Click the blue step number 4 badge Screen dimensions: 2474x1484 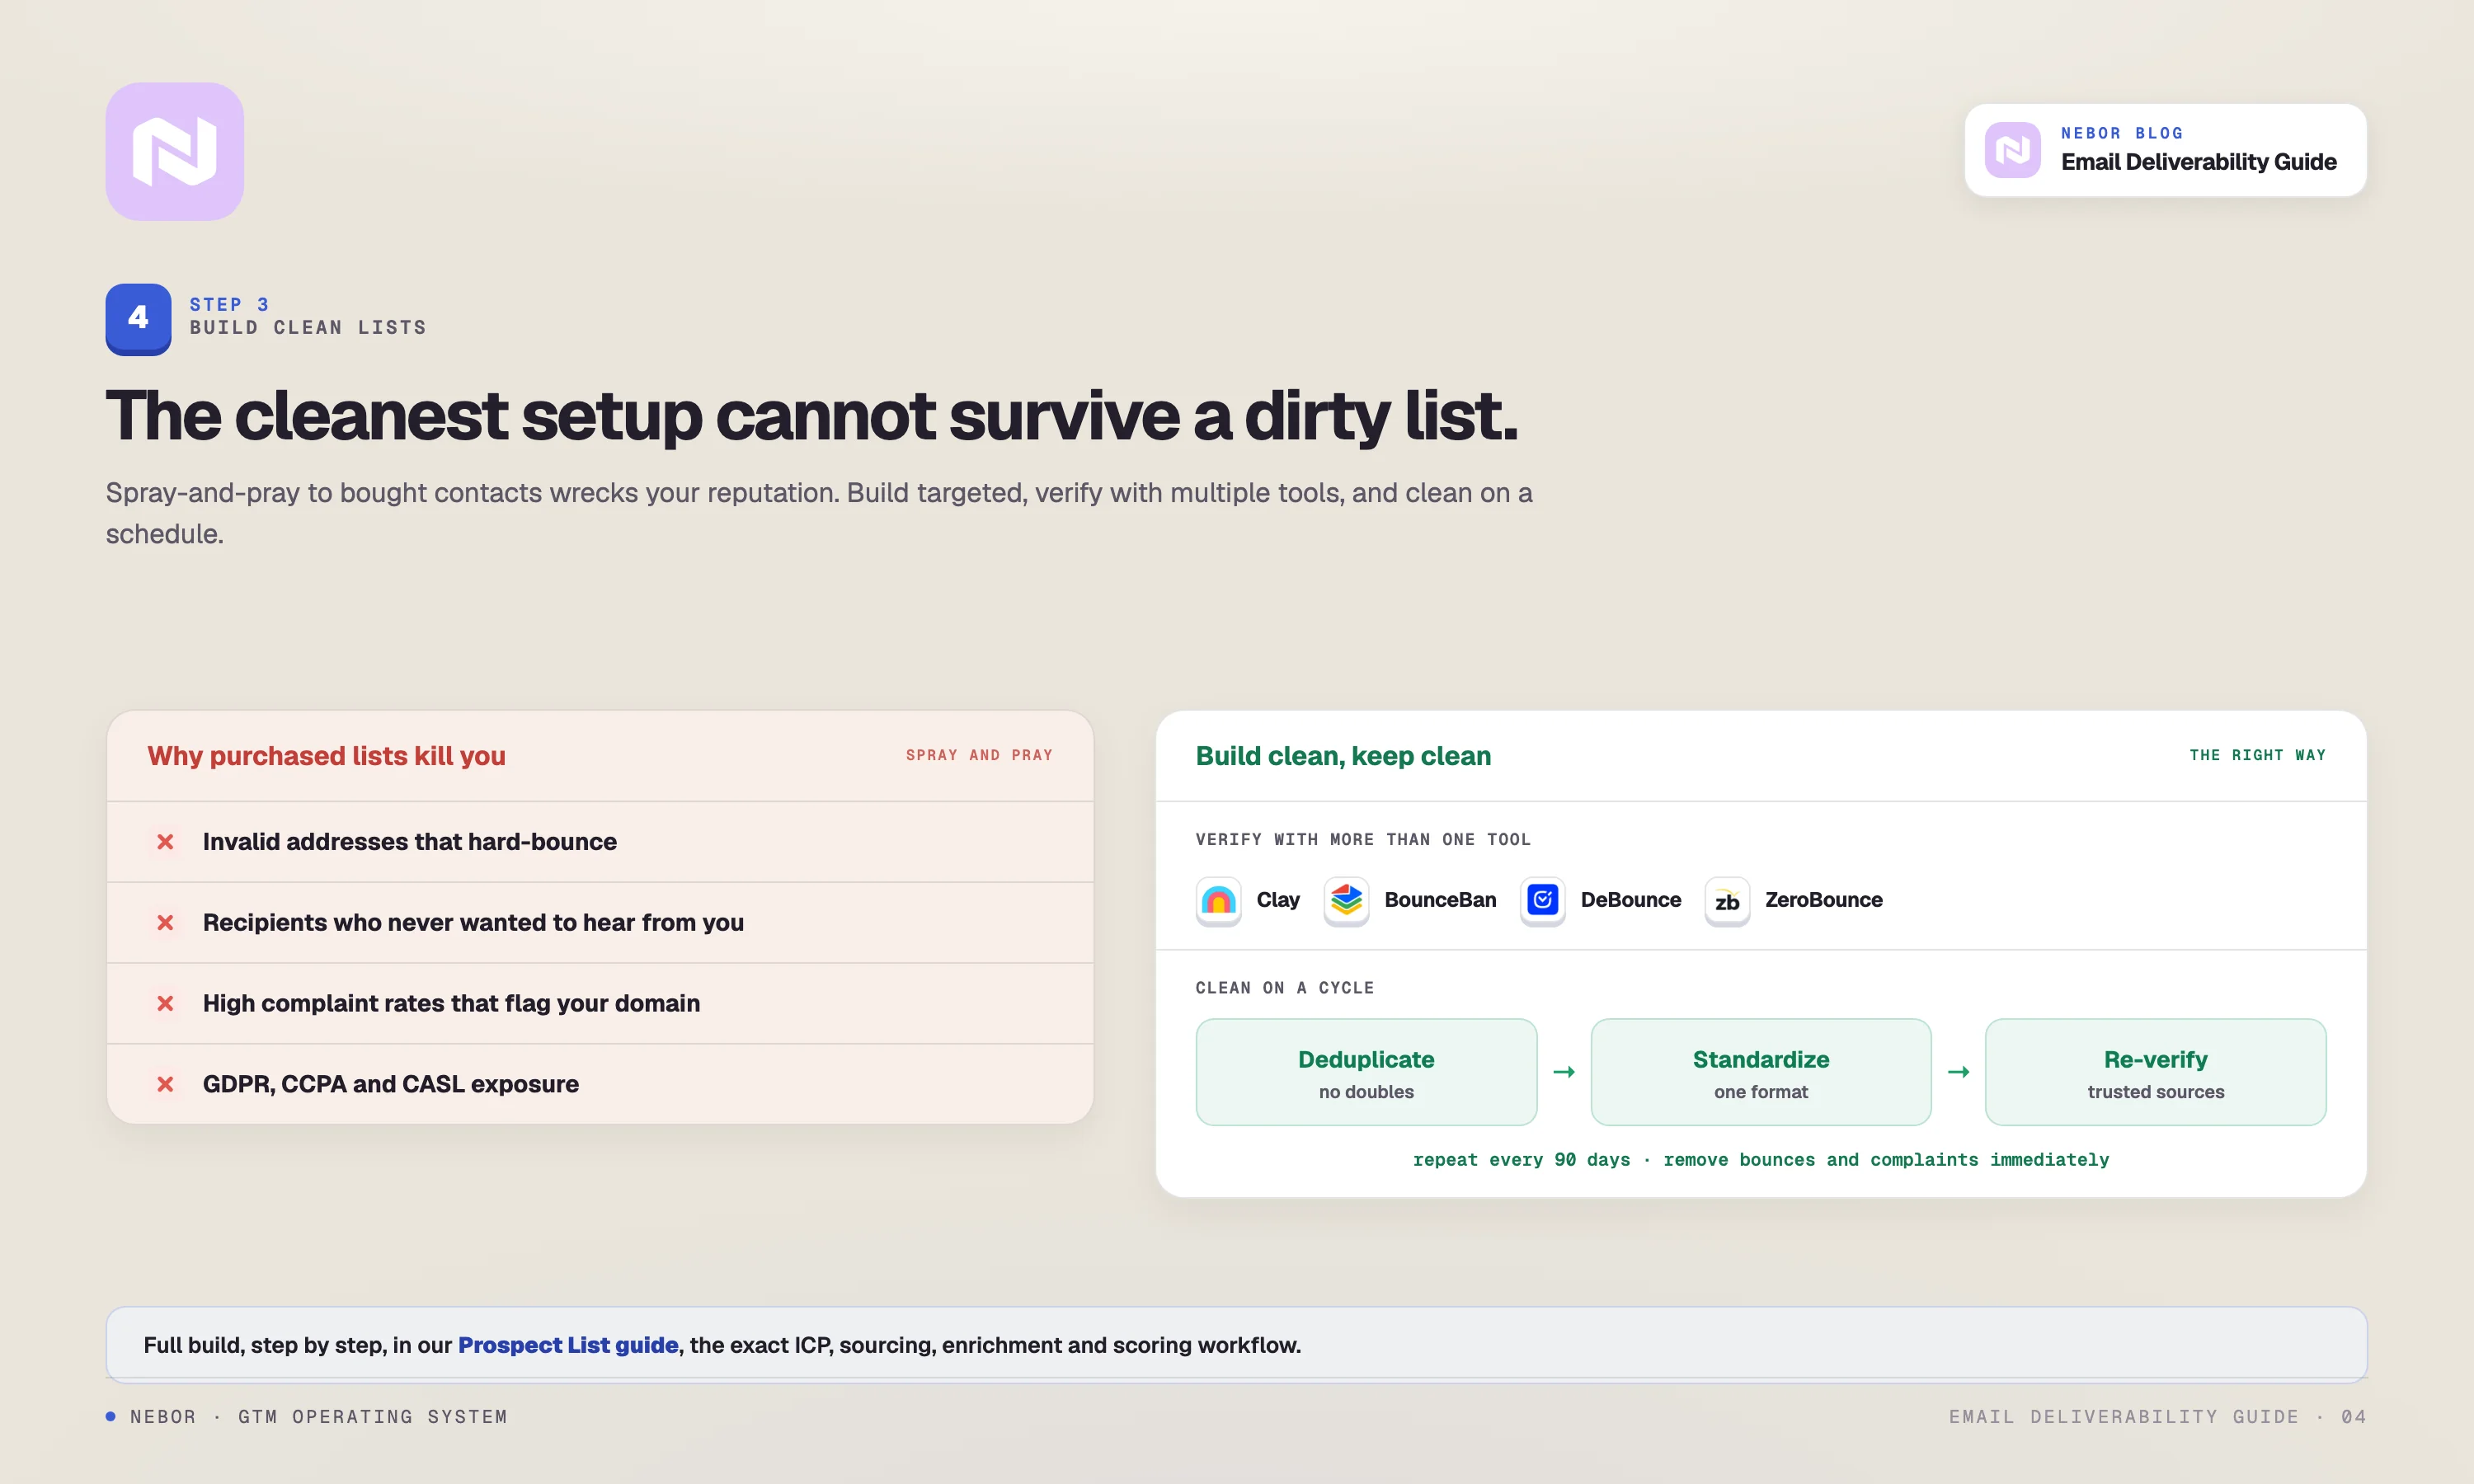point(138,318)
